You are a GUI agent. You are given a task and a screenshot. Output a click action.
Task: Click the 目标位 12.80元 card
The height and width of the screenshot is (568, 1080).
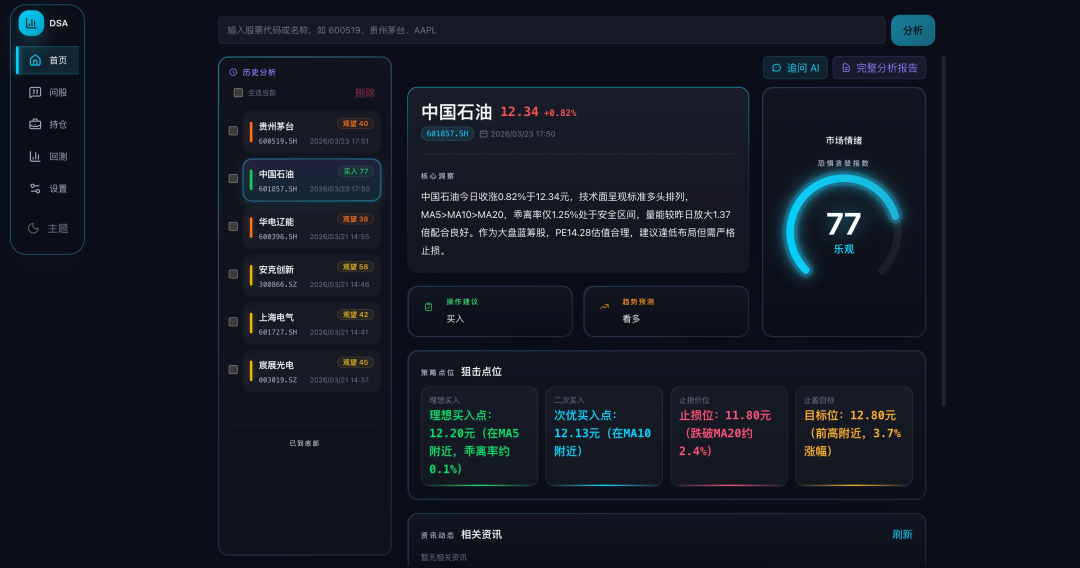click(854, 436)
